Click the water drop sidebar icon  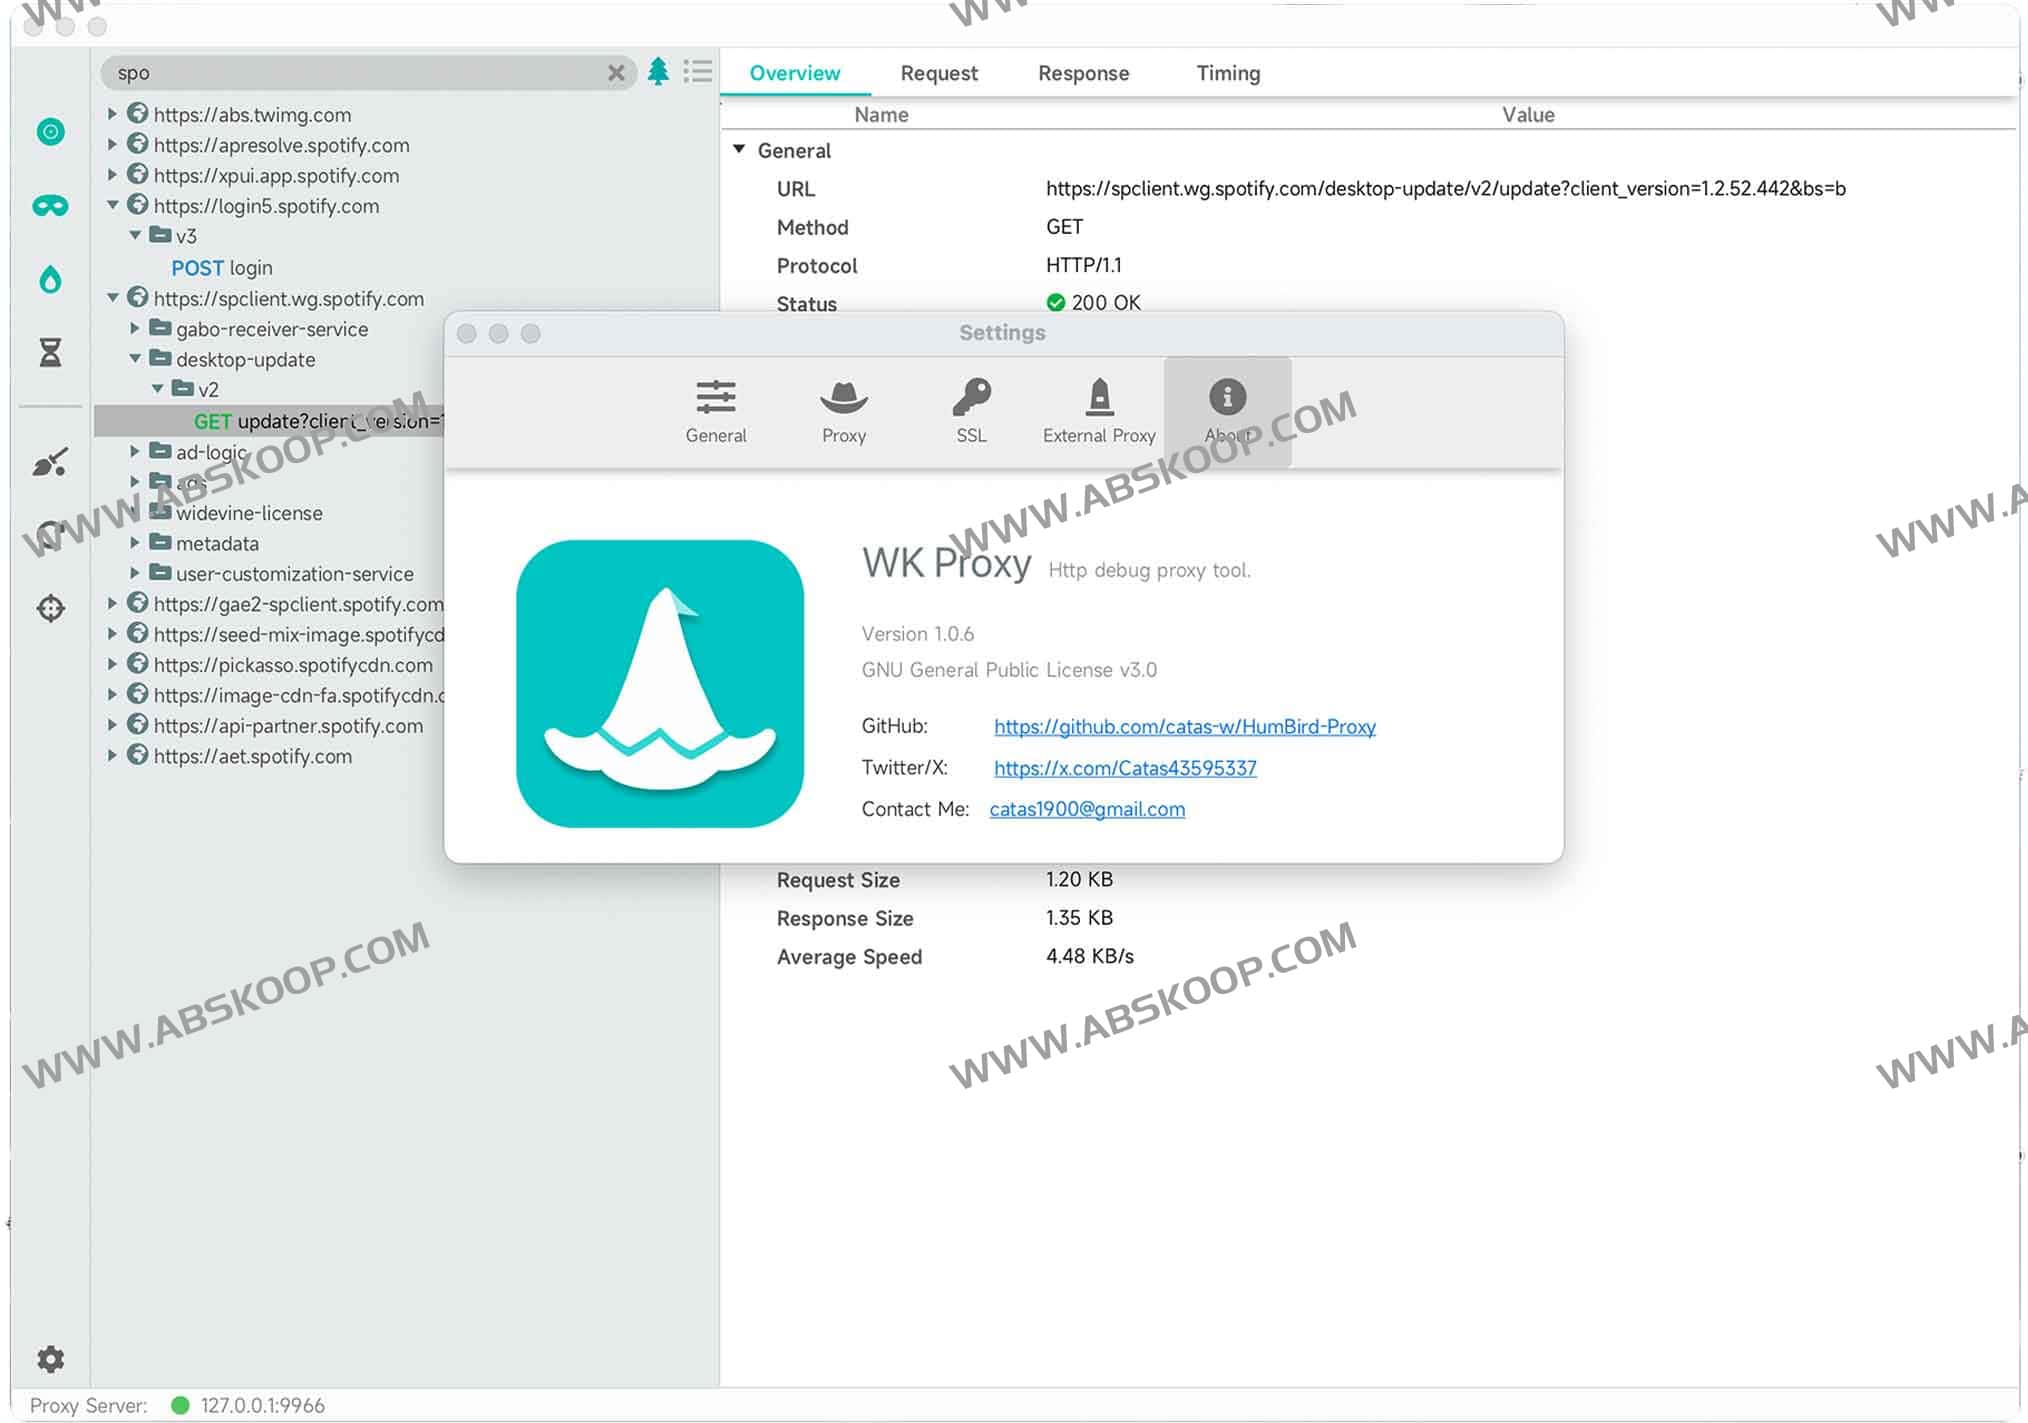point(50,279)
